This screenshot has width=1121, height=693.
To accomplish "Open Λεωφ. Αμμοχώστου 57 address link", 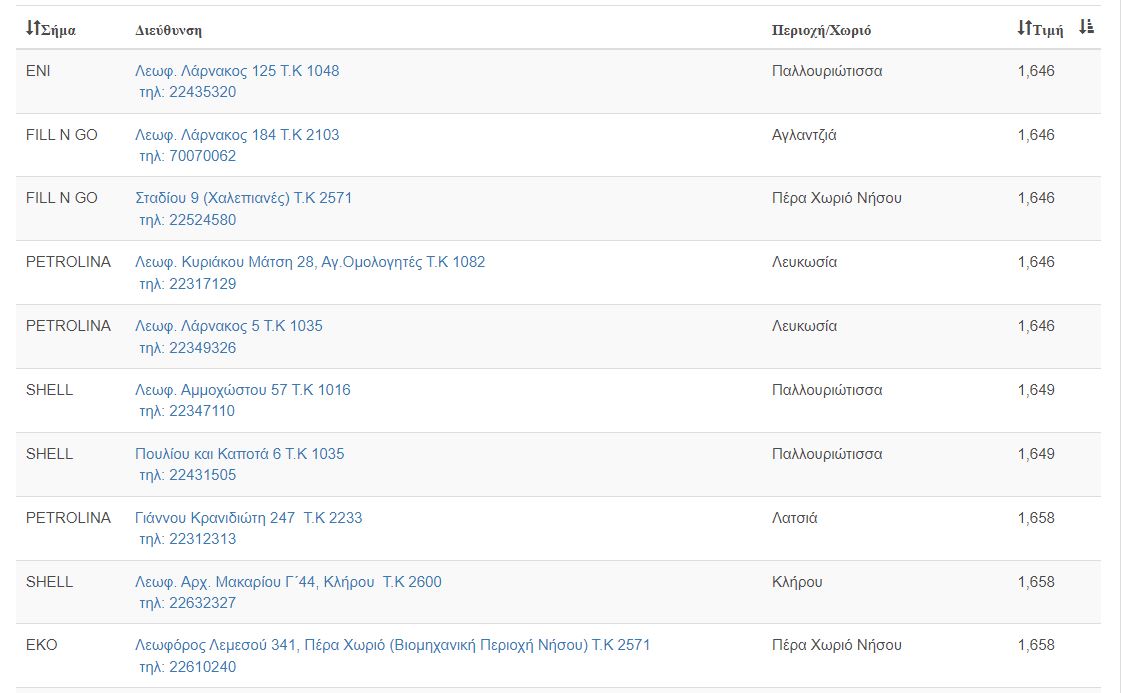I will [x=243, y=390].
